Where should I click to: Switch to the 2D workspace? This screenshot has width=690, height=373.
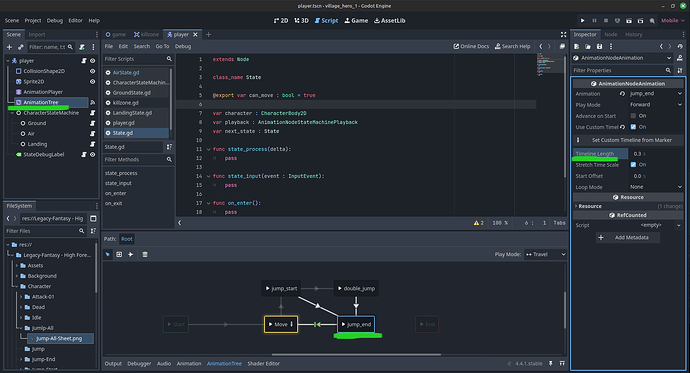pos(281,21)
